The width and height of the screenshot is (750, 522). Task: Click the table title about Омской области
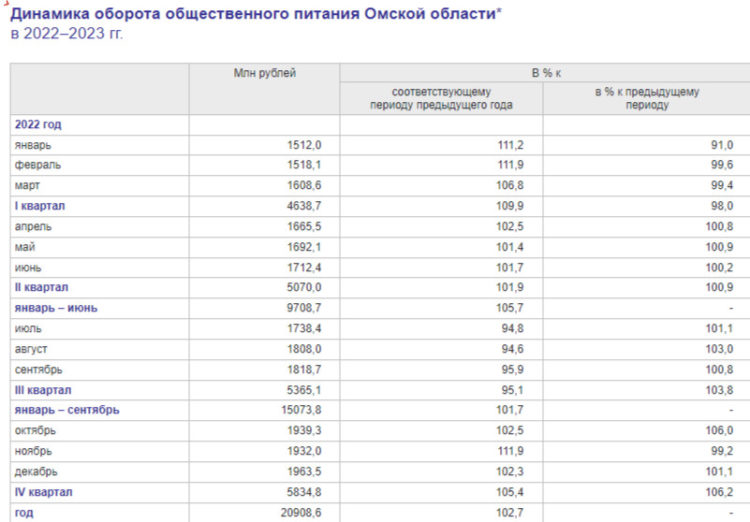[256, 14]
